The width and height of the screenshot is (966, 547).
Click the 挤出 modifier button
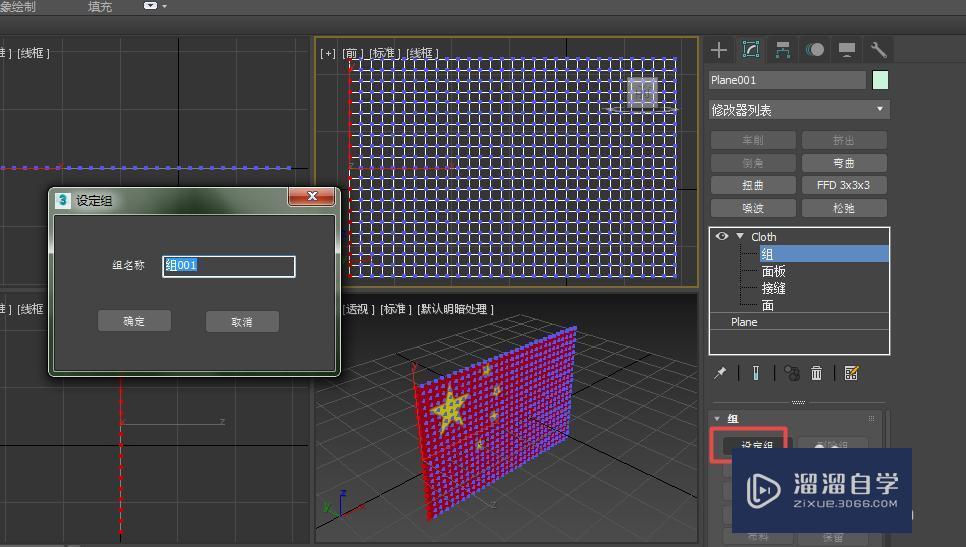(844, 140)
